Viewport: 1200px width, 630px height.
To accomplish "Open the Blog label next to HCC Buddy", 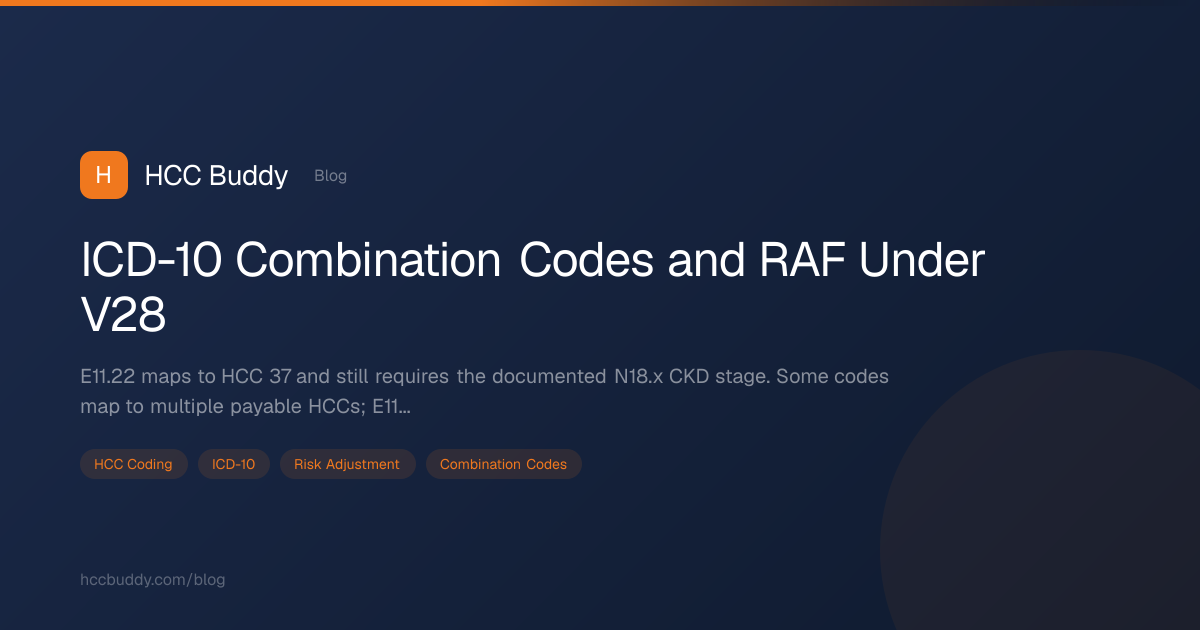I will pos(330,176).
